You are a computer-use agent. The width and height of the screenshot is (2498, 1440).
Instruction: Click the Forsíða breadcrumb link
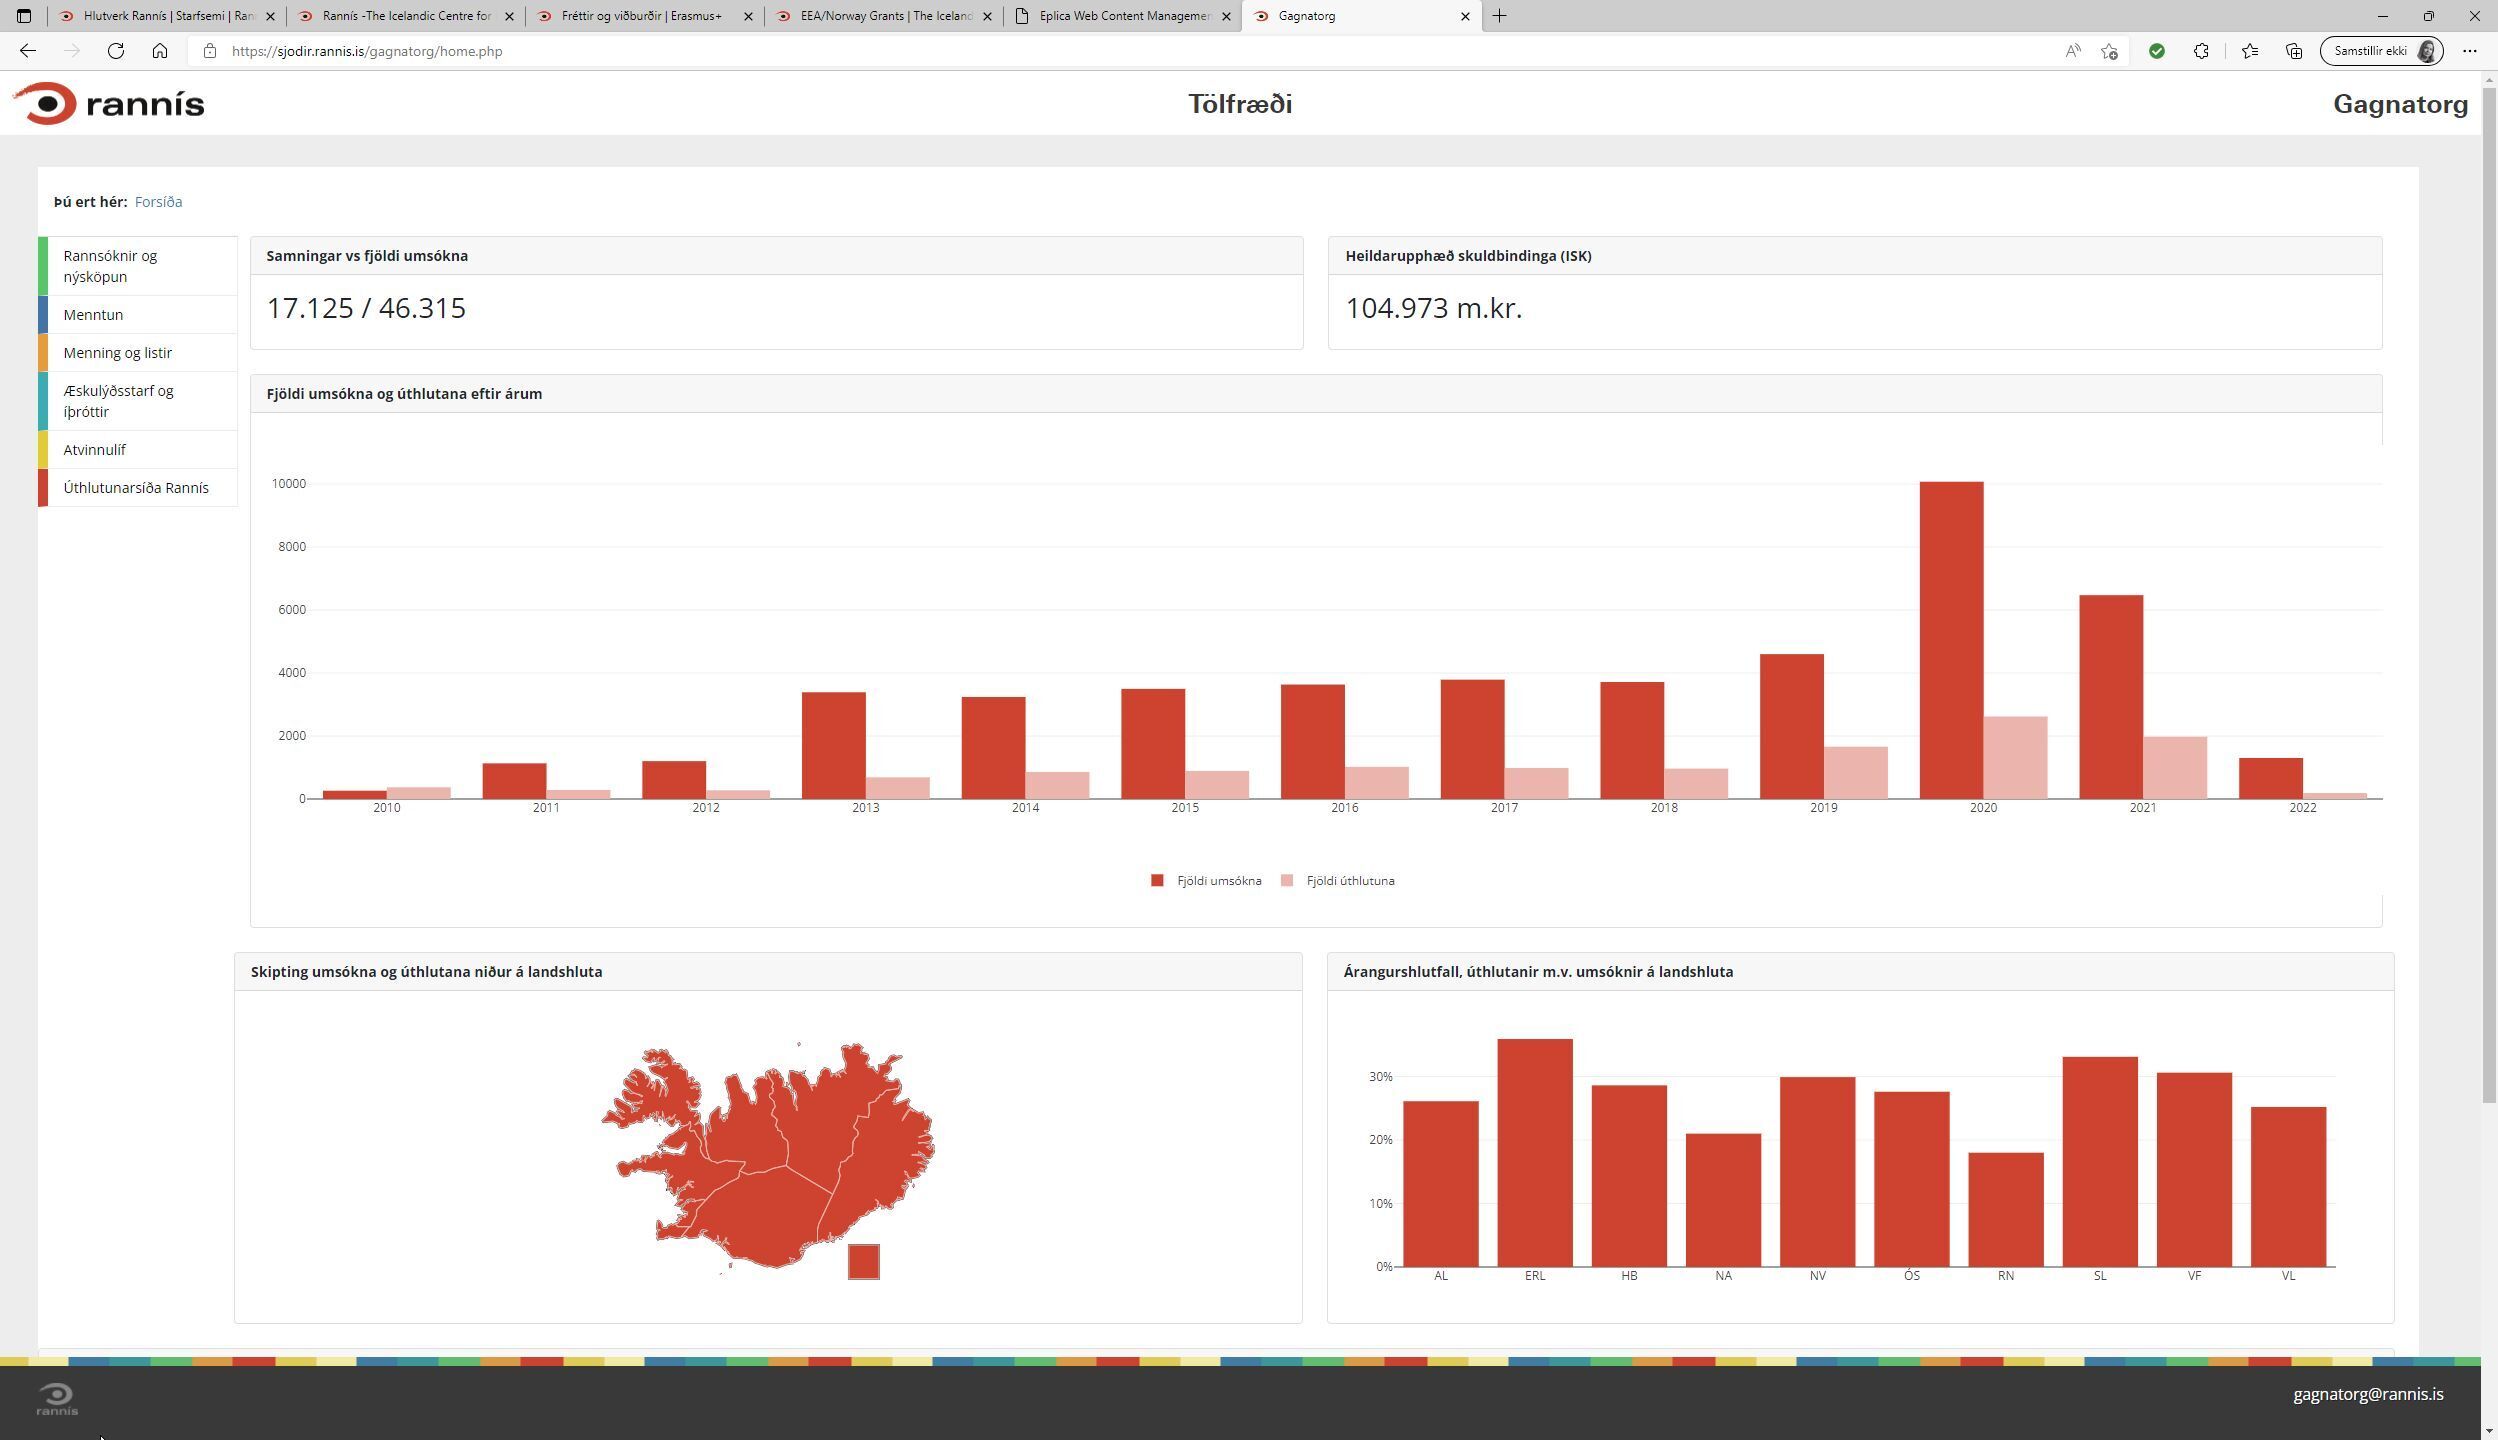pos(158,202)
